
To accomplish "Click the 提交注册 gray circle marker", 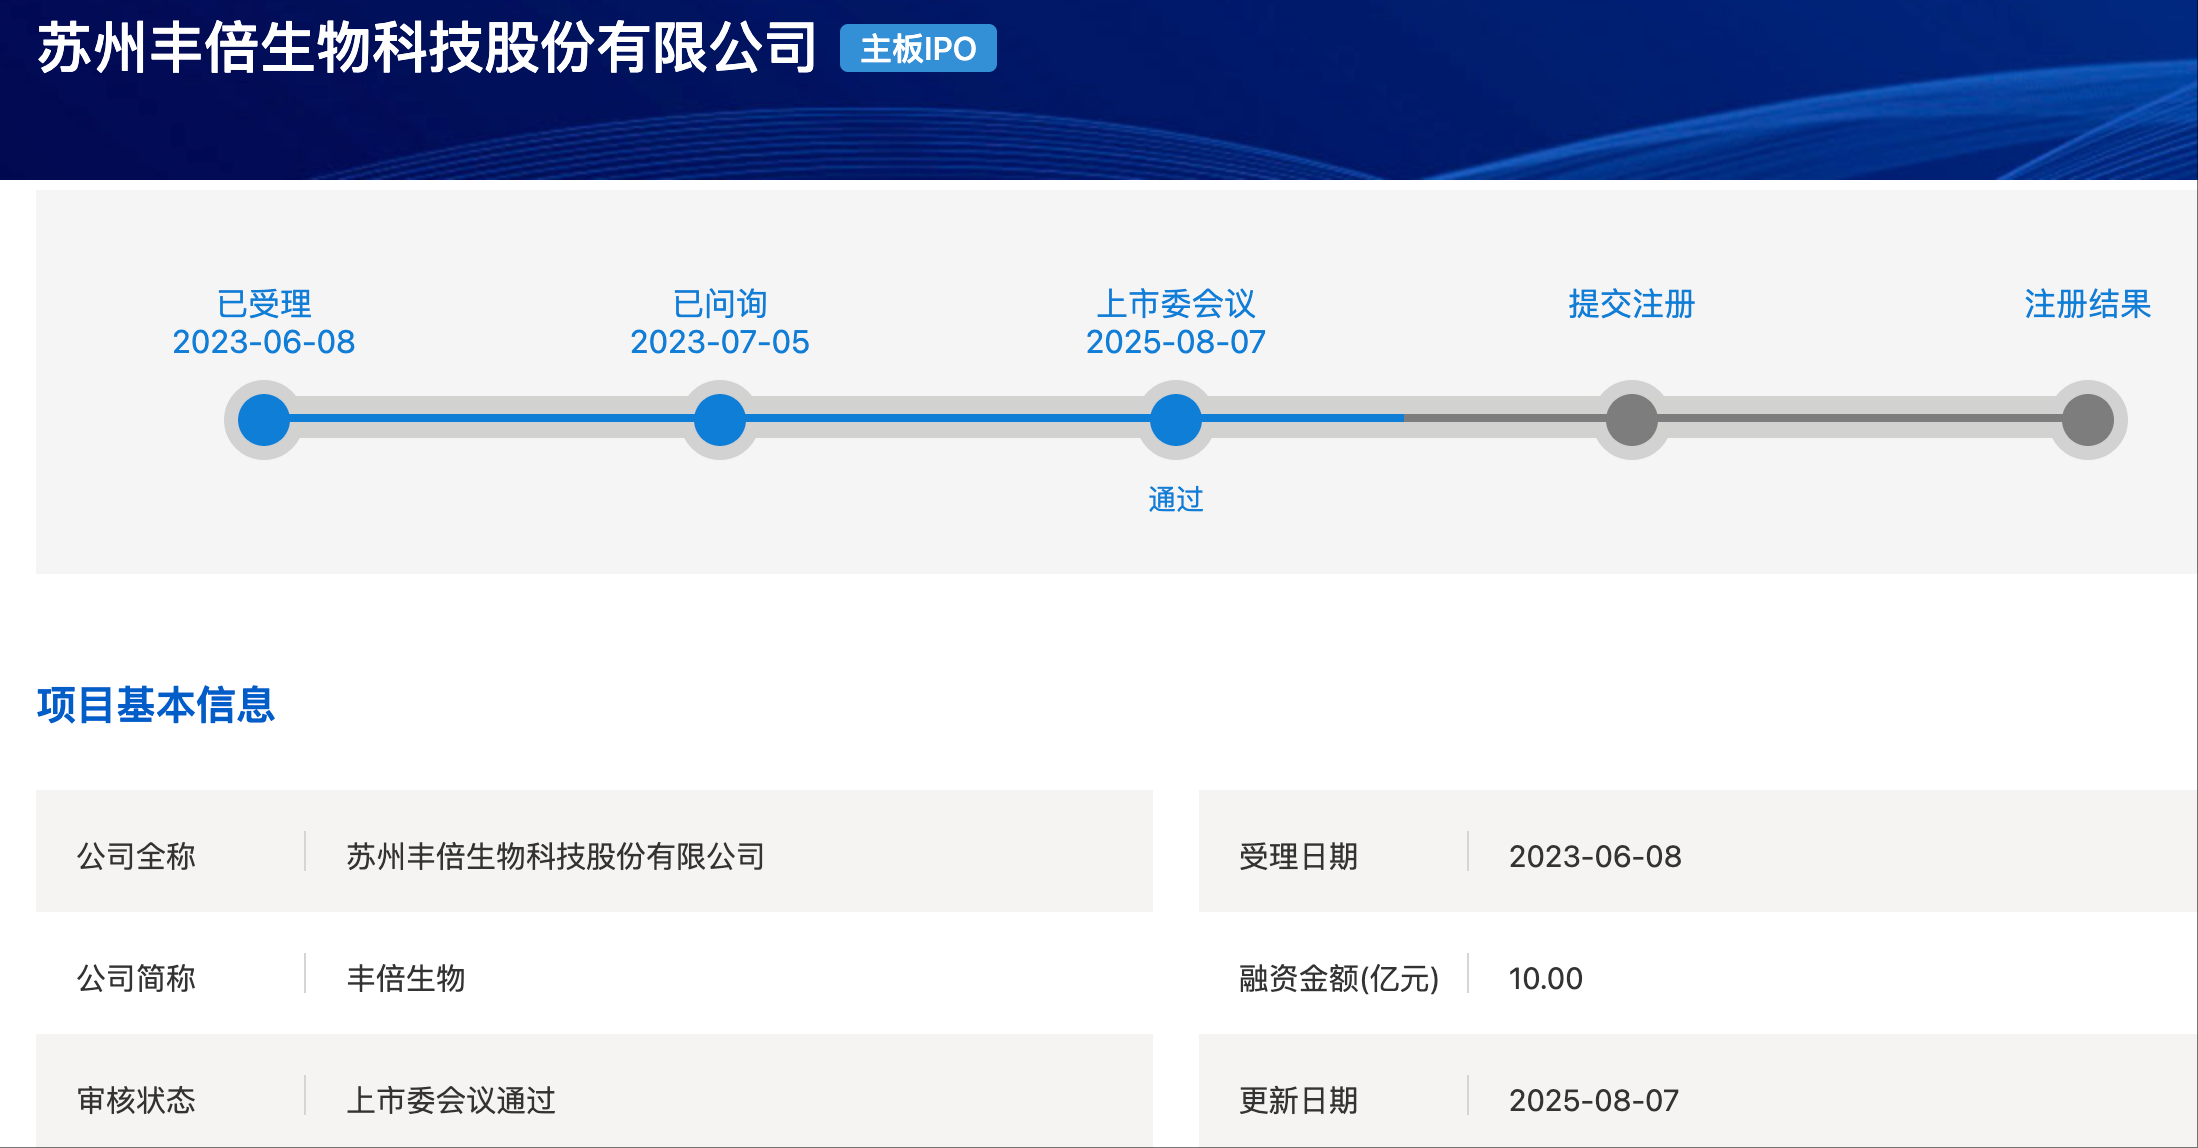I will pos(1632,420).
